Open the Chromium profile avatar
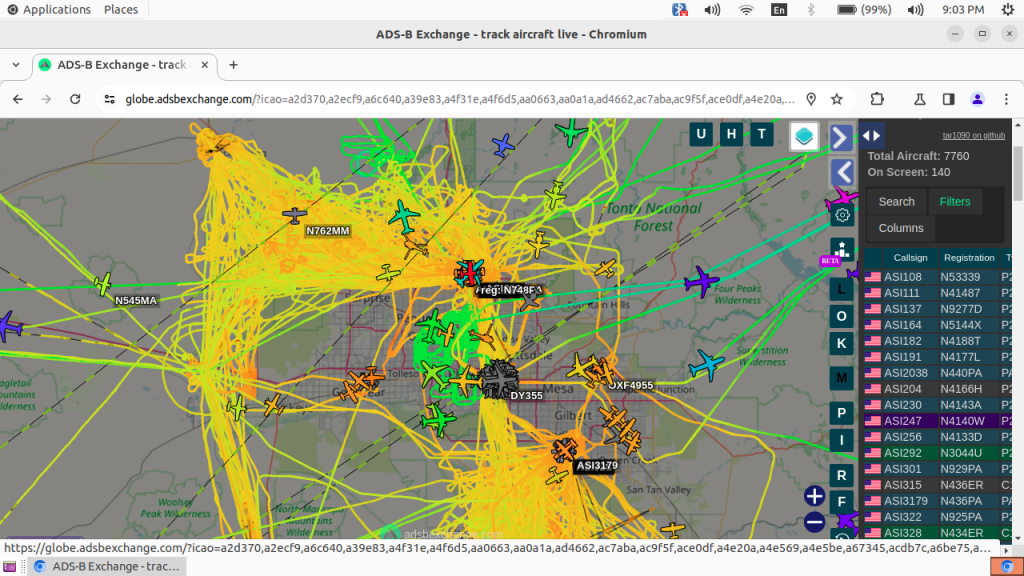The height and width of the screenshot is (576, 1024). pos(978,99)
